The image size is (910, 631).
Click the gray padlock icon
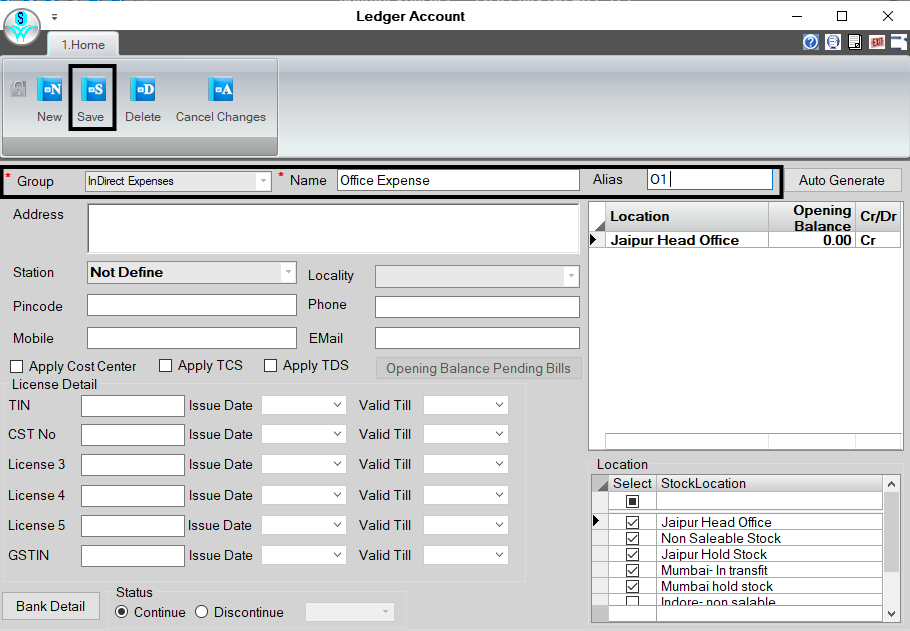18,90
